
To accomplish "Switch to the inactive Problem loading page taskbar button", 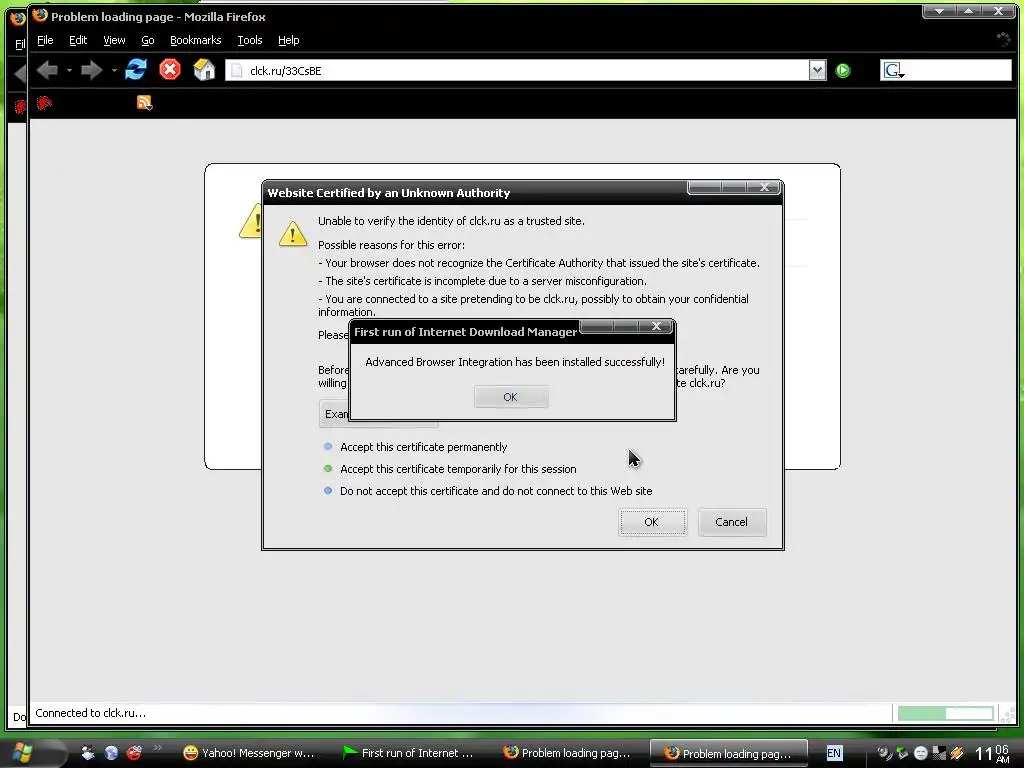I will (x=567, y=753).
